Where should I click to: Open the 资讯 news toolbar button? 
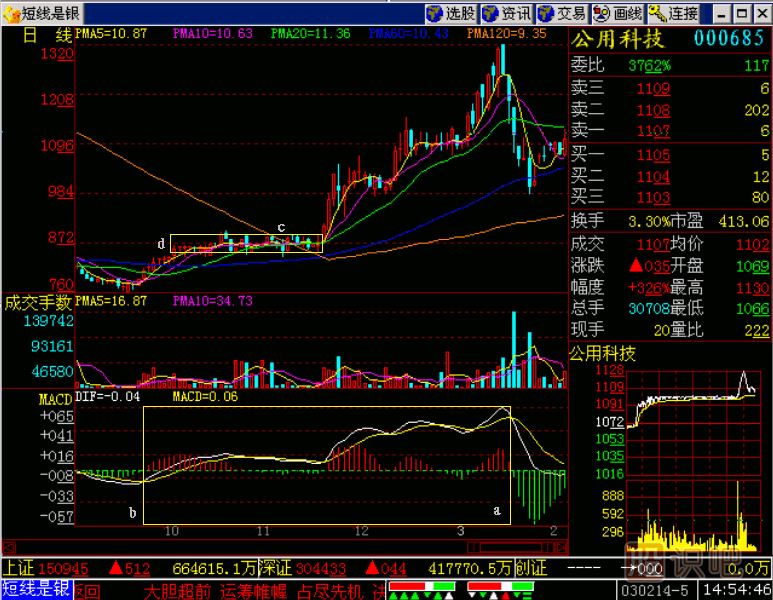(506, 13)
